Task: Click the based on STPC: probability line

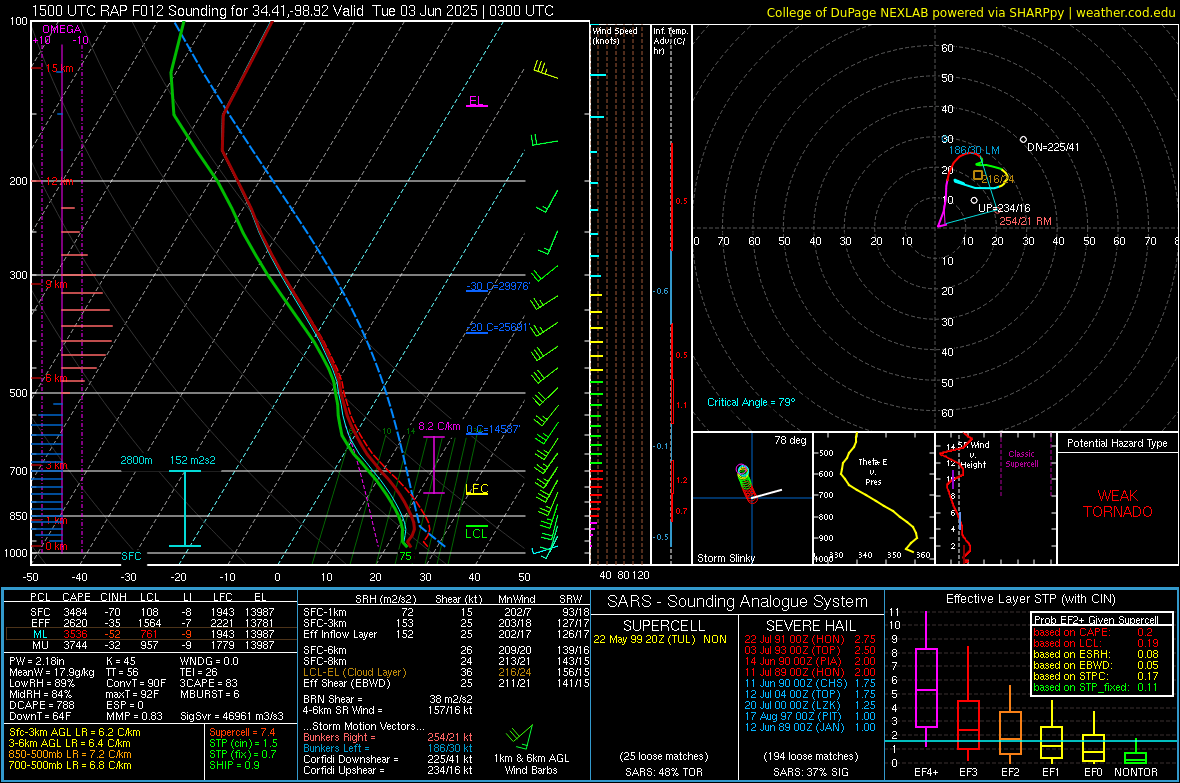Action: tap(1096, 676)
